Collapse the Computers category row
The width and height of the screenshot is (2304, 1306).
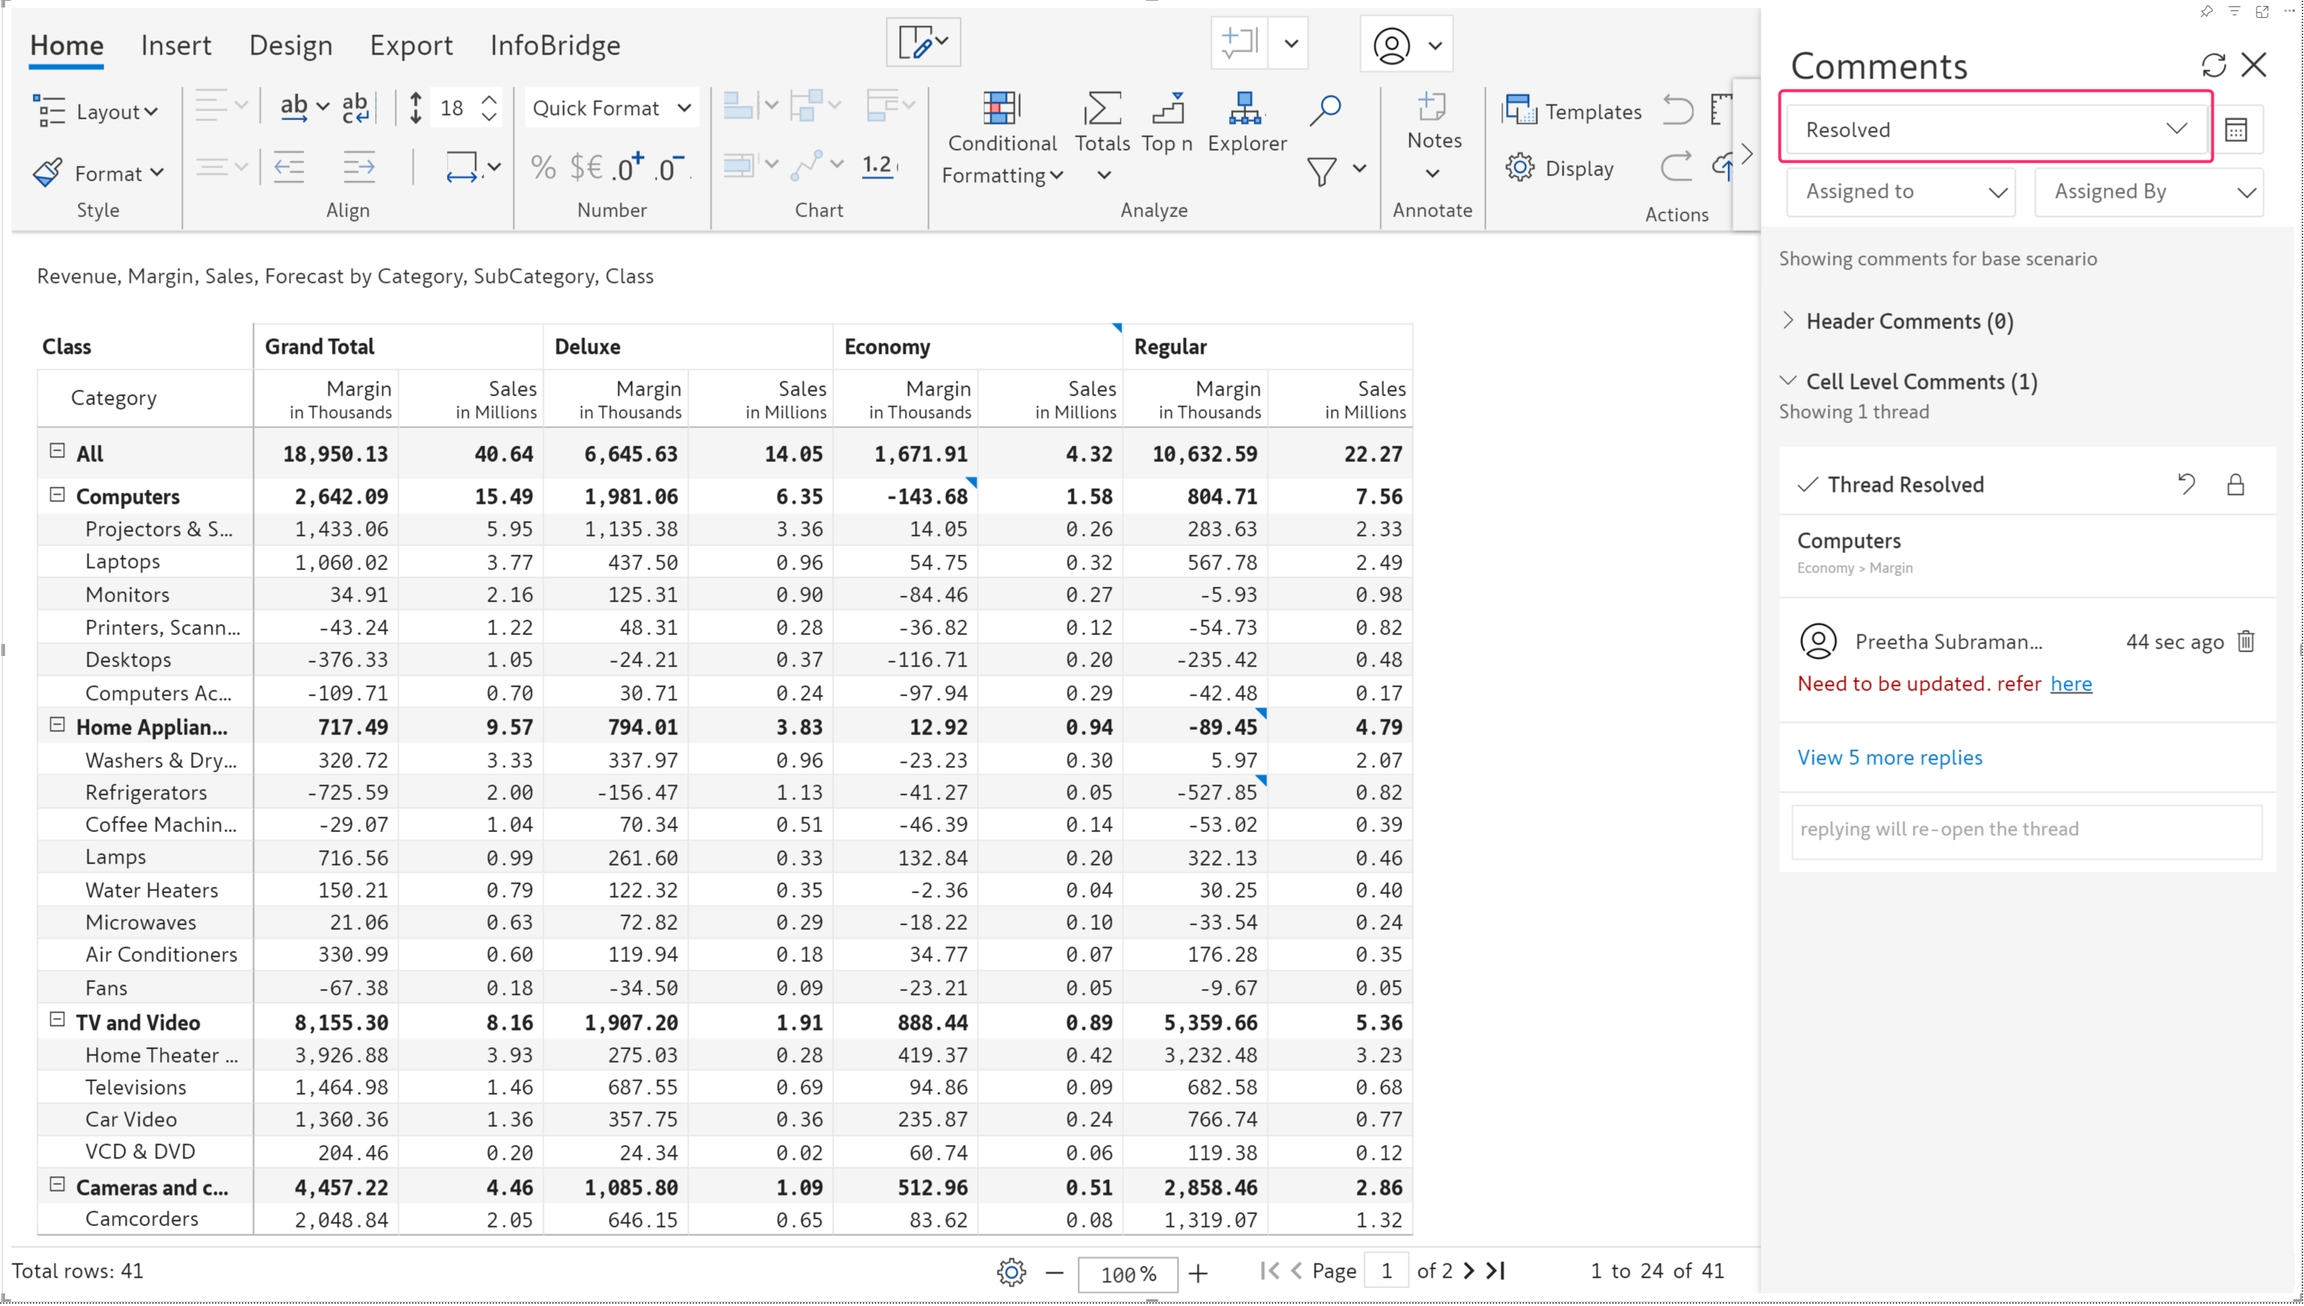57,495
